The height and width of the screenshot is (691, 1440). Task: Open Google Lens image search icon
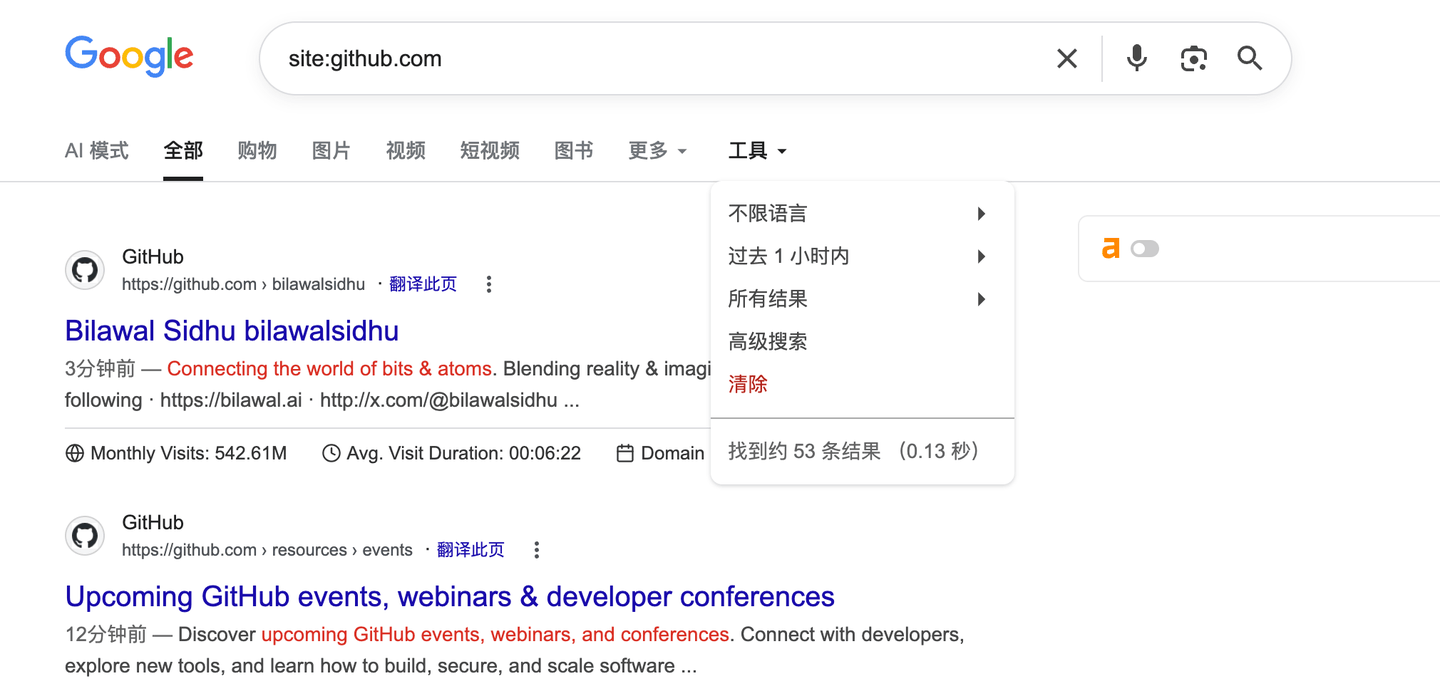pyautogui.click(x=1193, y=59)
